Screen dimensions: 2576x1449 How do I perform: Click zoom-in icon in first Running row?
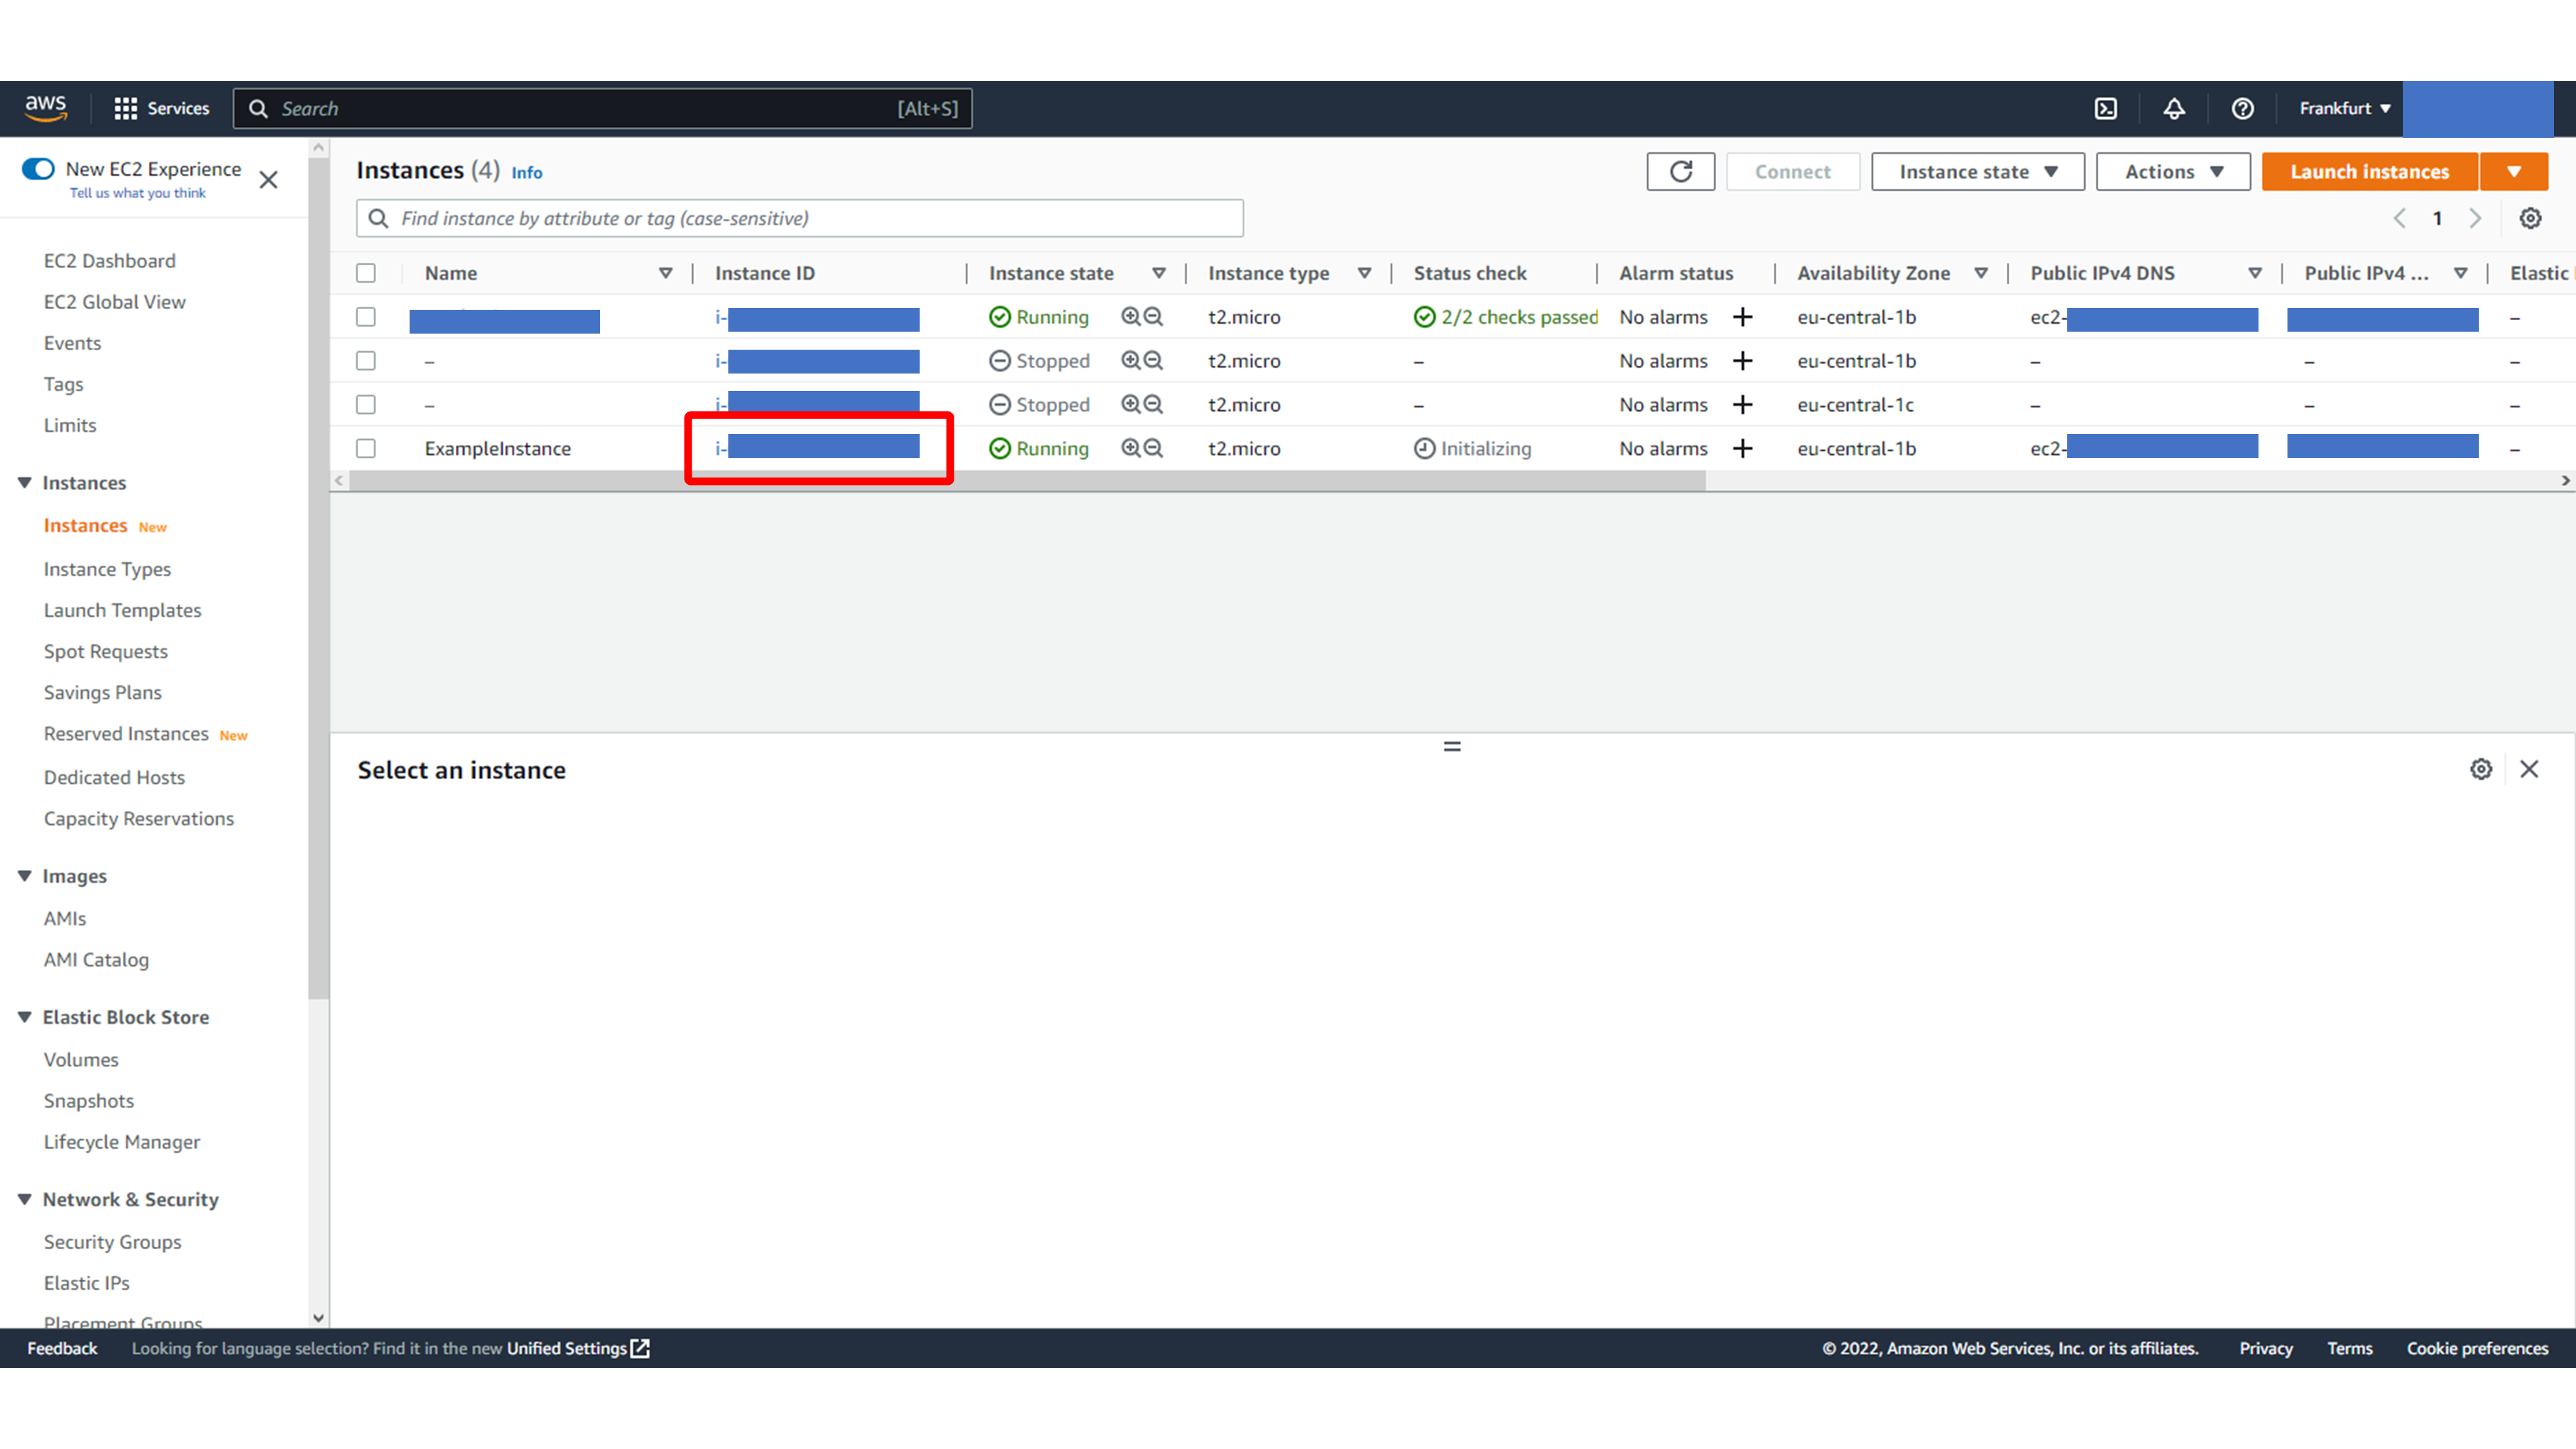pyautogui.click(x=1130, y=317)
